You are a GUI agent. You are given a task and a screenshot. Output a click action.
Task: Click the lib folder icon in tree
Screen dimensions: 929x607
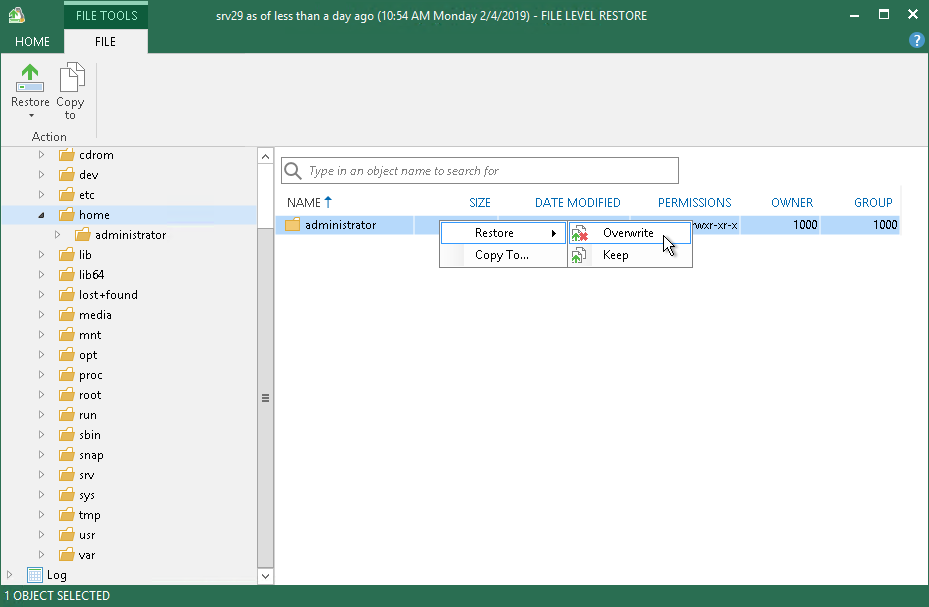click(x=66, y=255)
